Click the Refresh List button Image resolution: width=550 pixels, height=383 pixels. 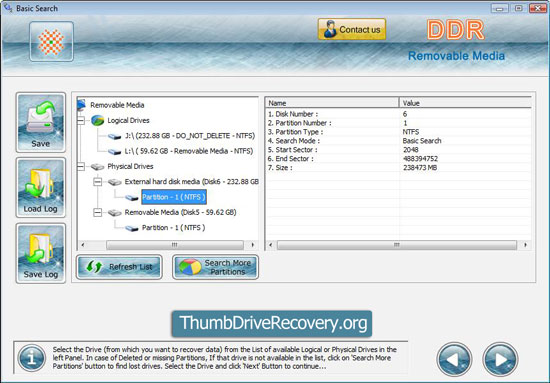[x=119, y=267]
